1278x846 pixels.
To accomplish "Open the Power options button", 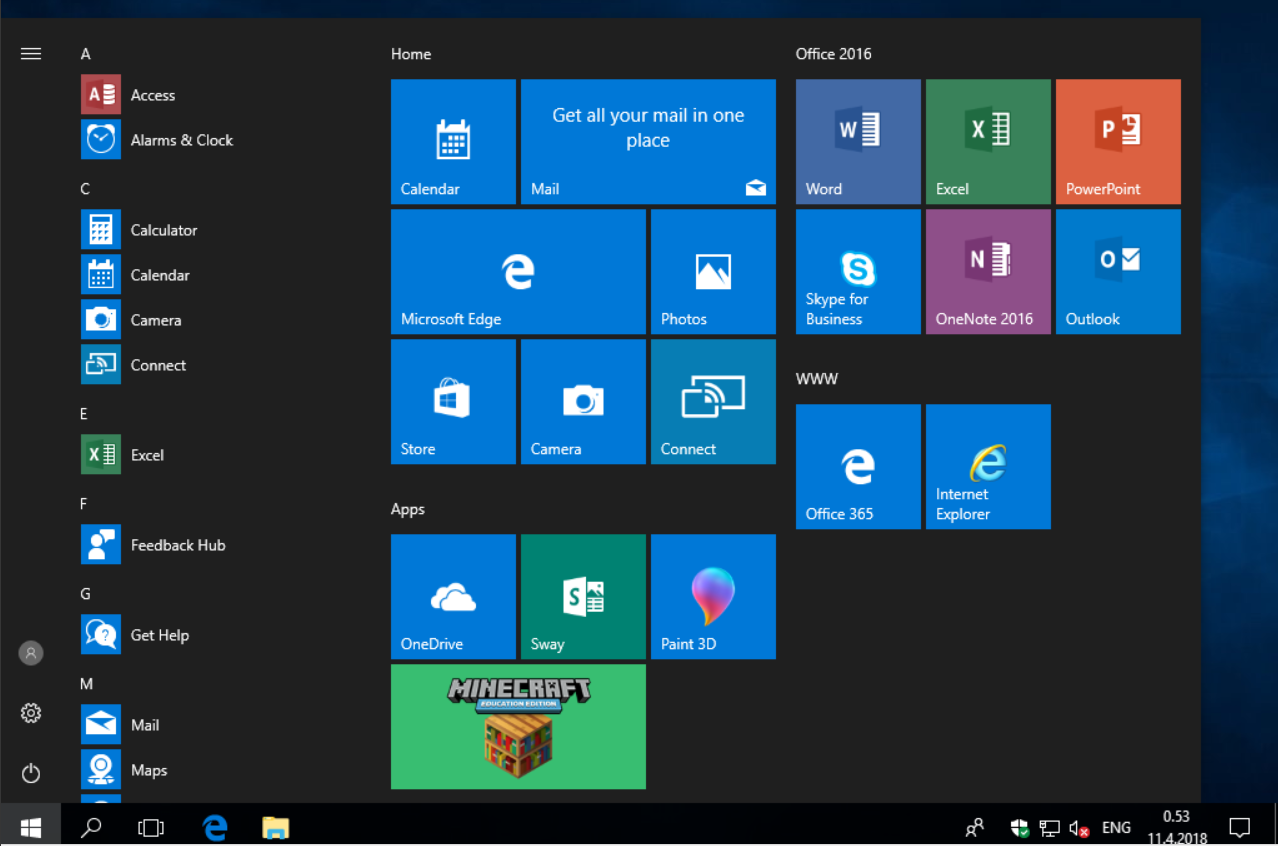I will (31, 773).
